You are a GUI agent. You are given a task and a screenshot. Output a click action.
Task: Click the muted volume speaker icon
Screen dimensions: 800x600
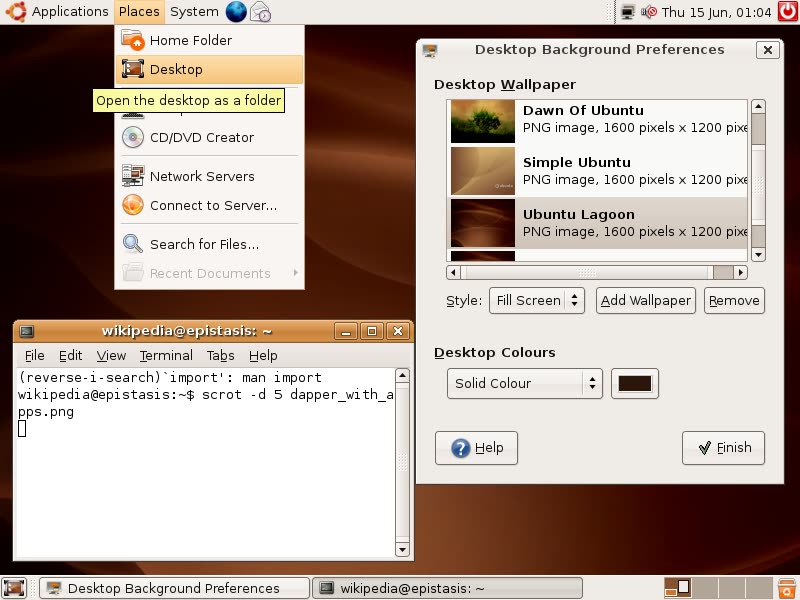pos(648,12)
